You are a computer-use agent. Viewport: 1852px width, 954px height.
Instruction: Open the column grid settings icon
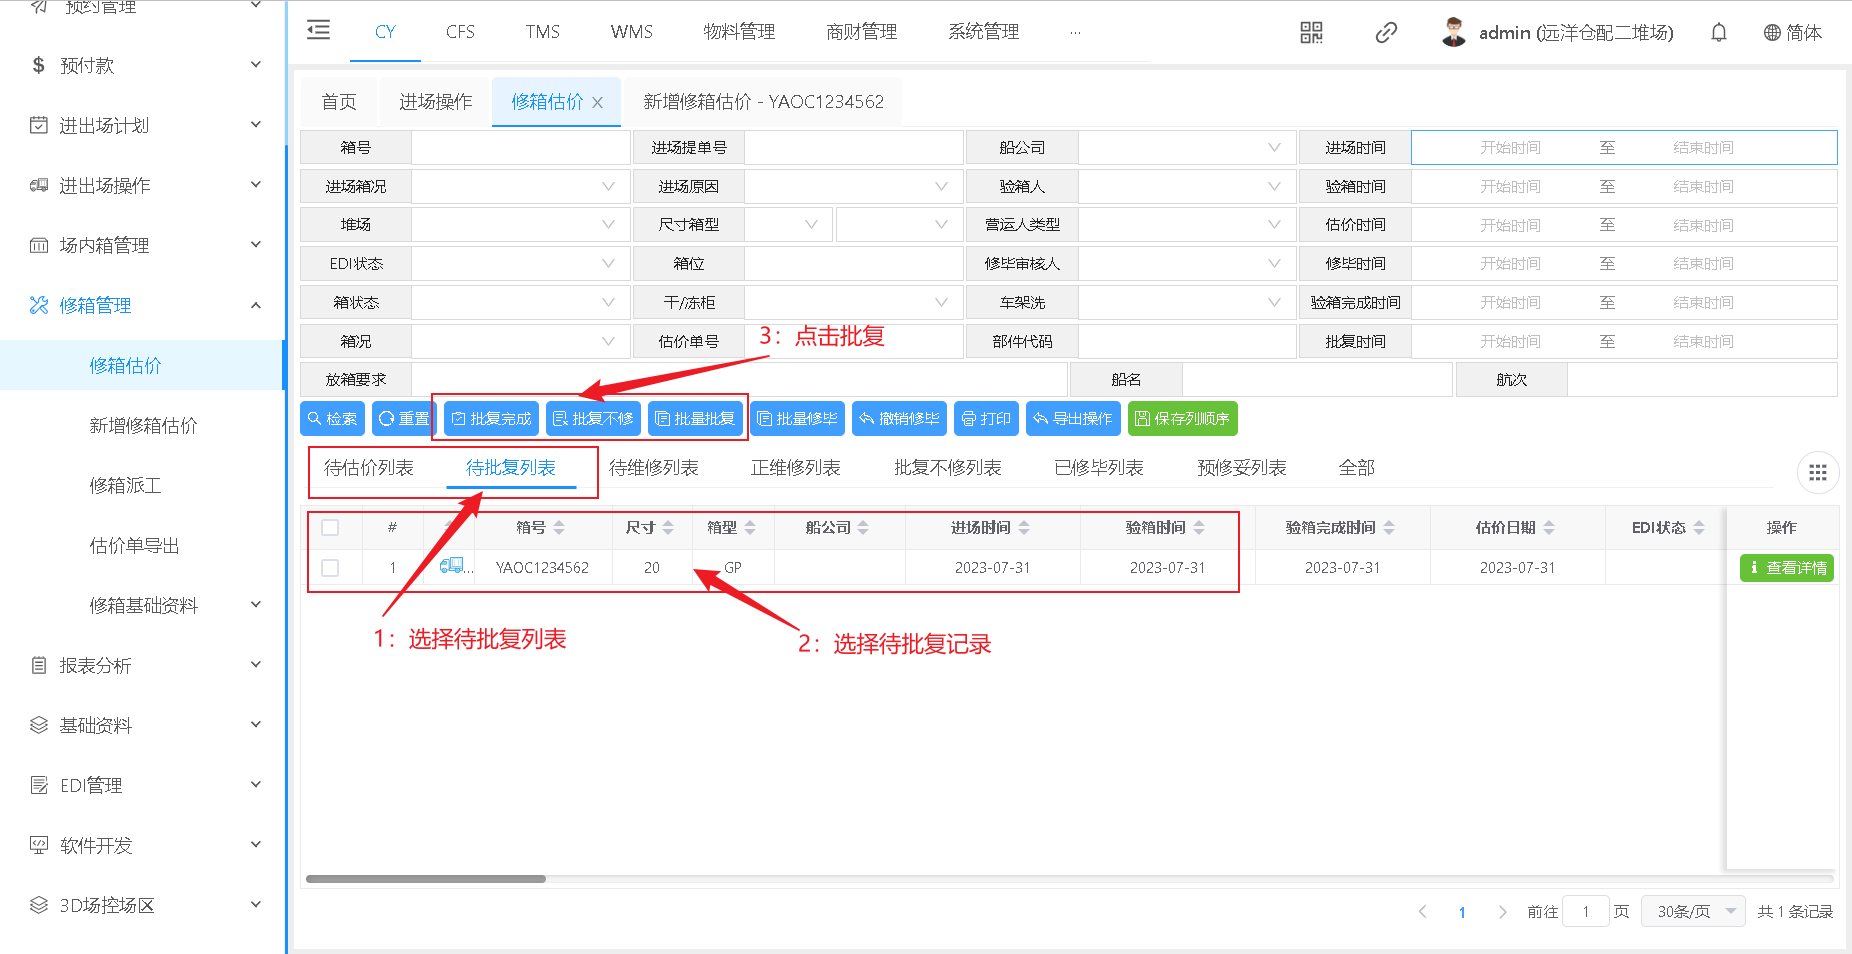(x=1817, y=473)
